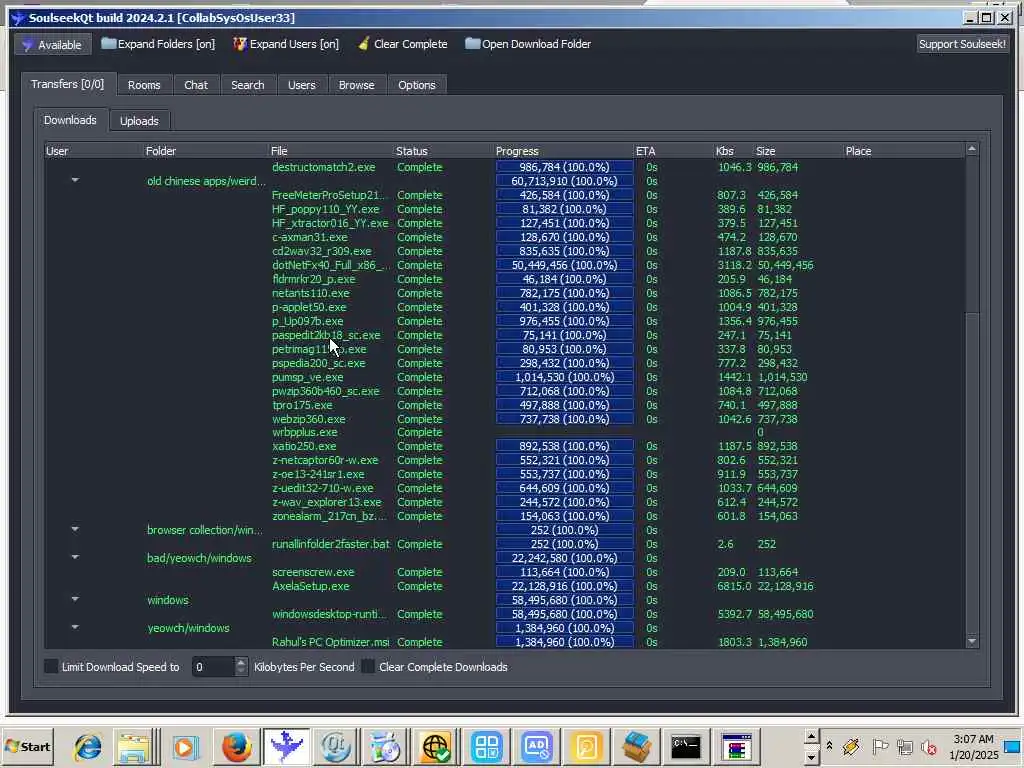Click progress bar of AxelaSetup.exe
1024x768 pixels.
click(564, 586)
